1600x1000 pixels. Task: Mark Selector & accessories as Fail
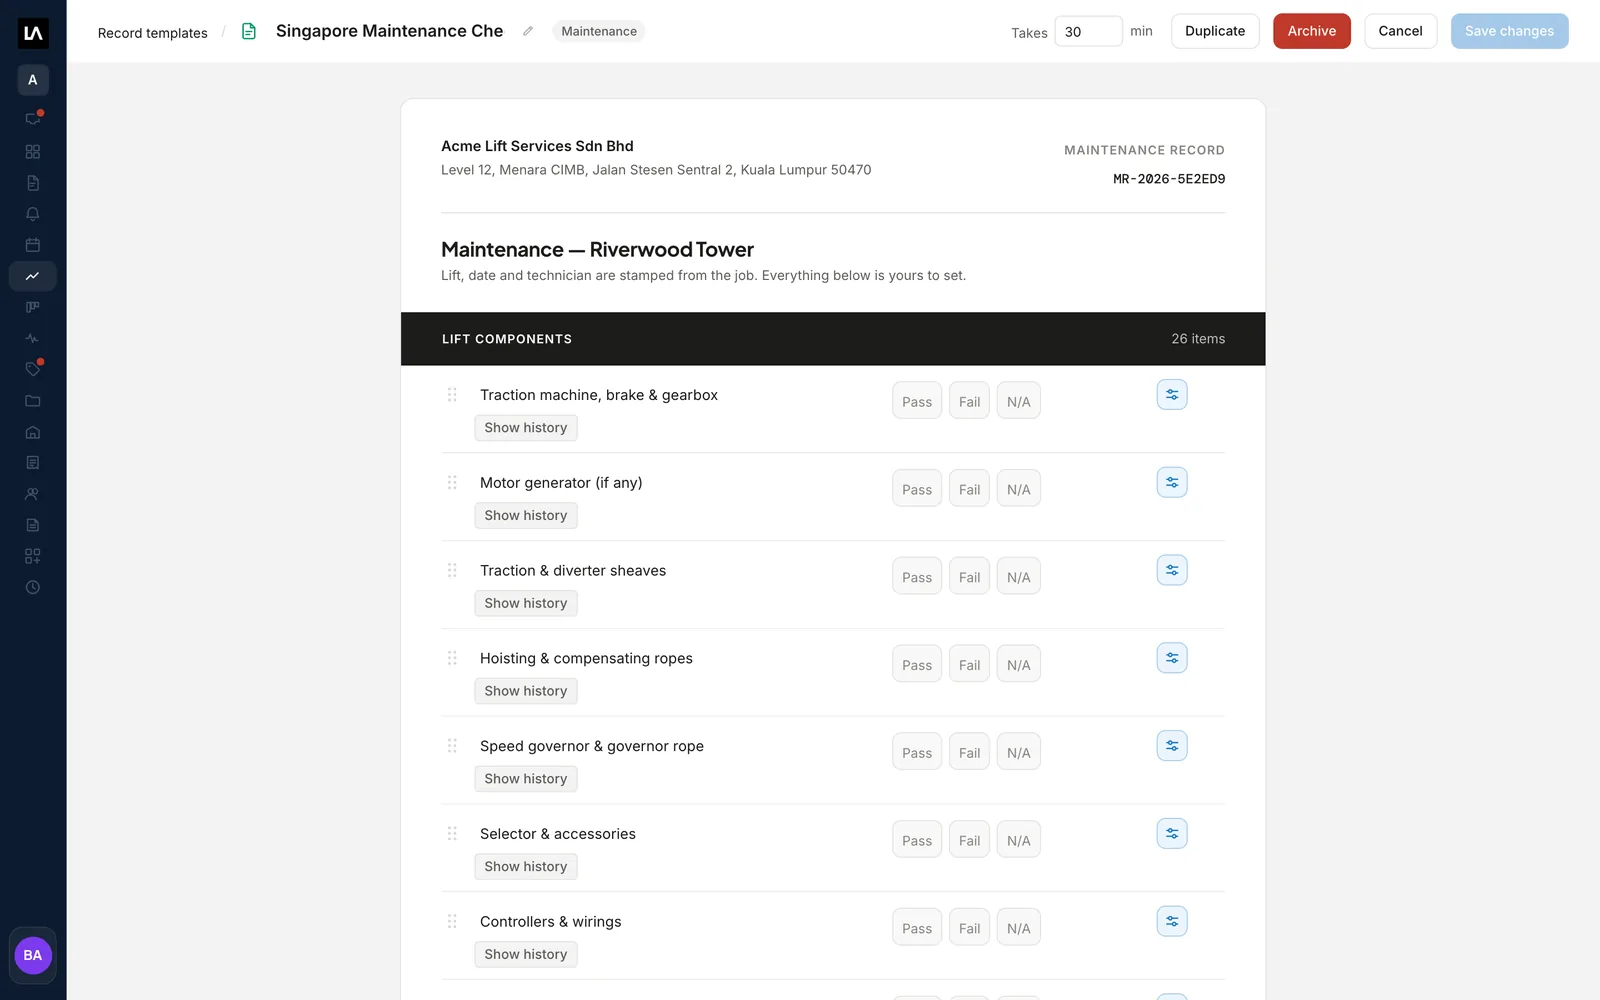click(x=969, y=840)
